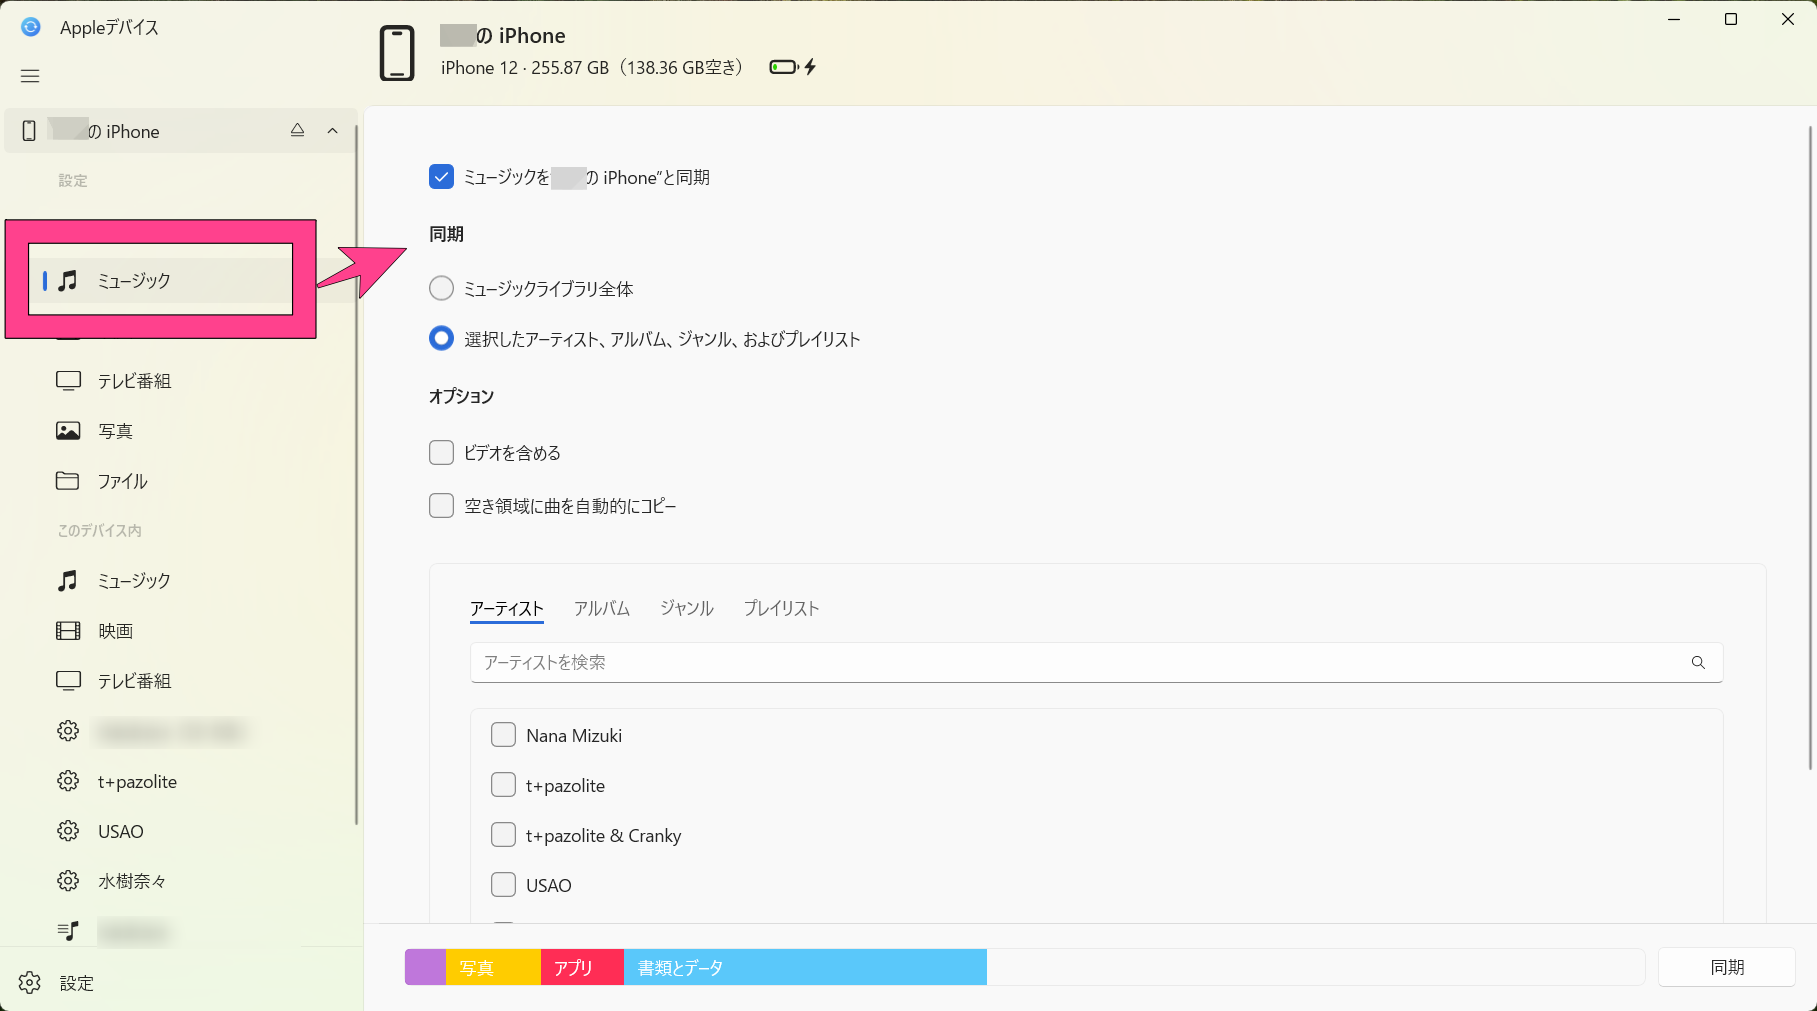This screenshot has width=1817, height=1011.
Task: Click music note icon beside on-device ミュージック
Action: (68, 581)
